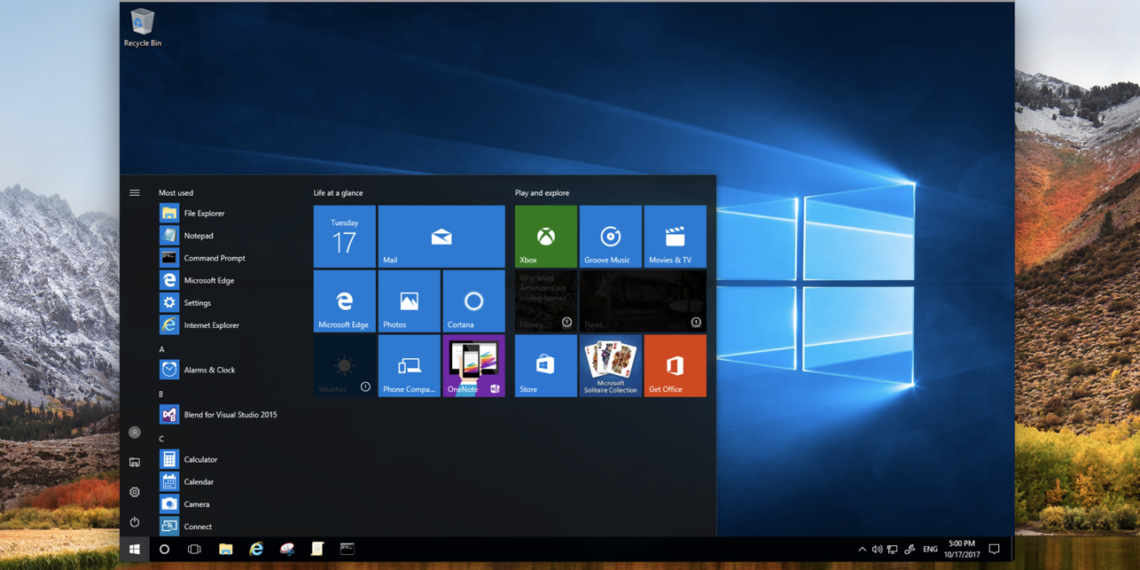The height and width of the screenshot is (570, 1140).
Task: Open File Explorer from the taskbar
Action: (225, 549)
